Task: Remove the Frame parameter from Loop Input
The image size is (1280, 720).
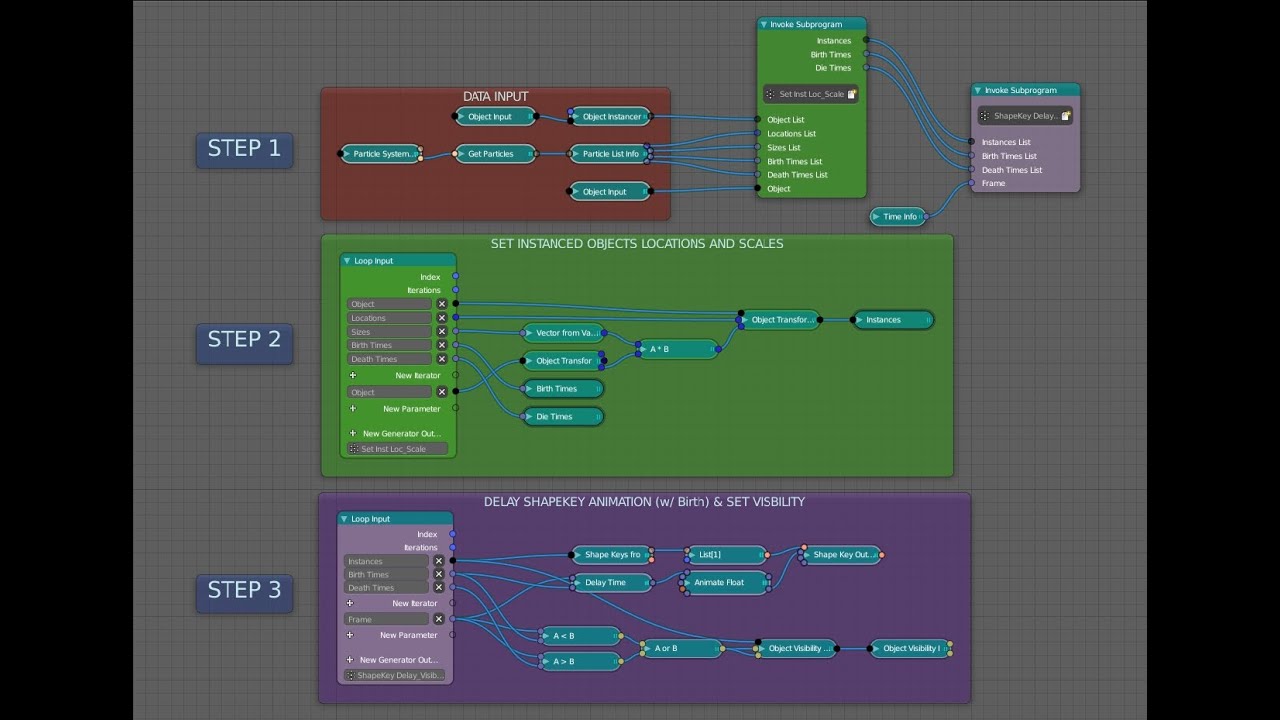Action: tap(438, 619)
